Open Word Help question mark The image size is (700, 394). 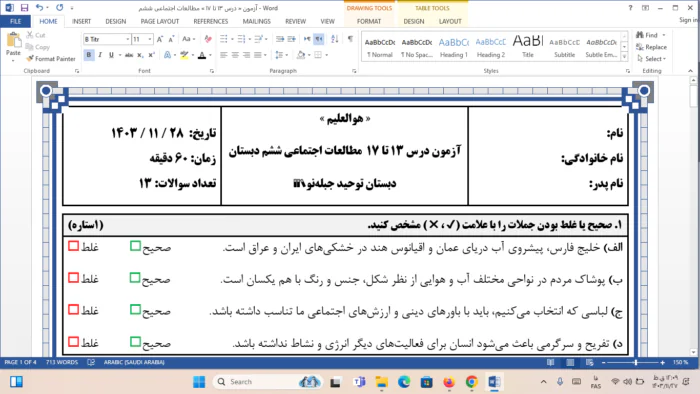pos(630,8)
